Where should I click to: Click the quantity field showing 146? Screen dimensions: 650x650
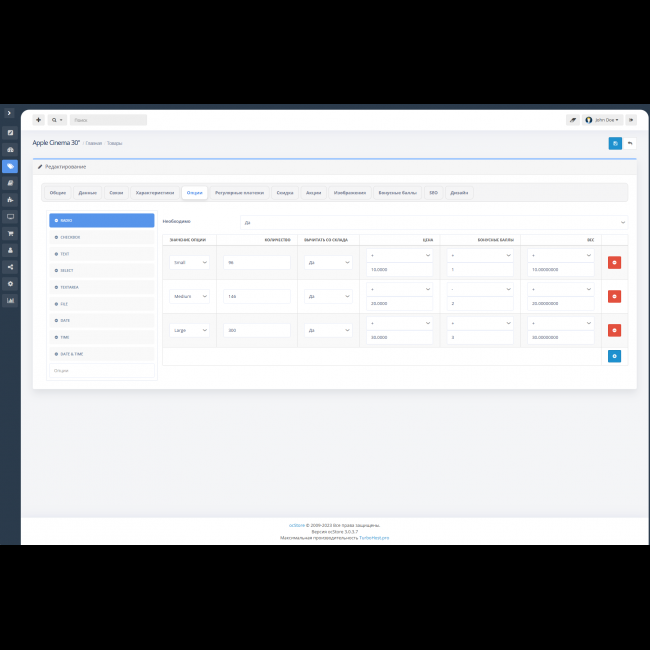(257, 296)
